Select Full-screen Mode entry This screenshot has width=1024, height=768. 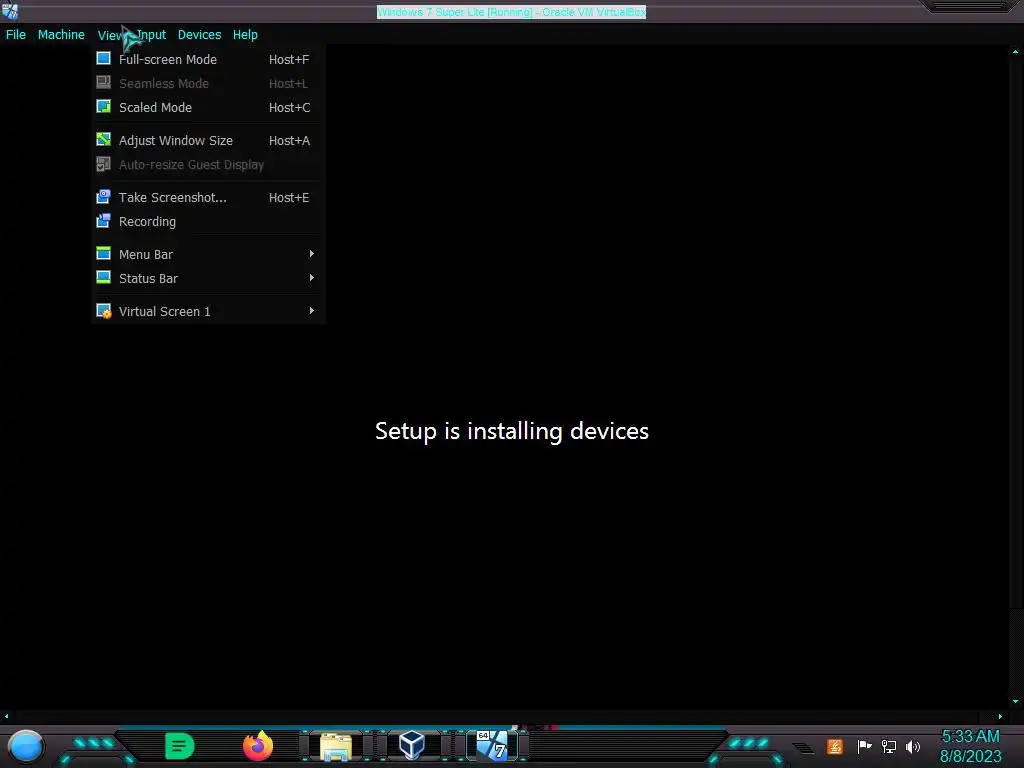[x=208, y=59]
